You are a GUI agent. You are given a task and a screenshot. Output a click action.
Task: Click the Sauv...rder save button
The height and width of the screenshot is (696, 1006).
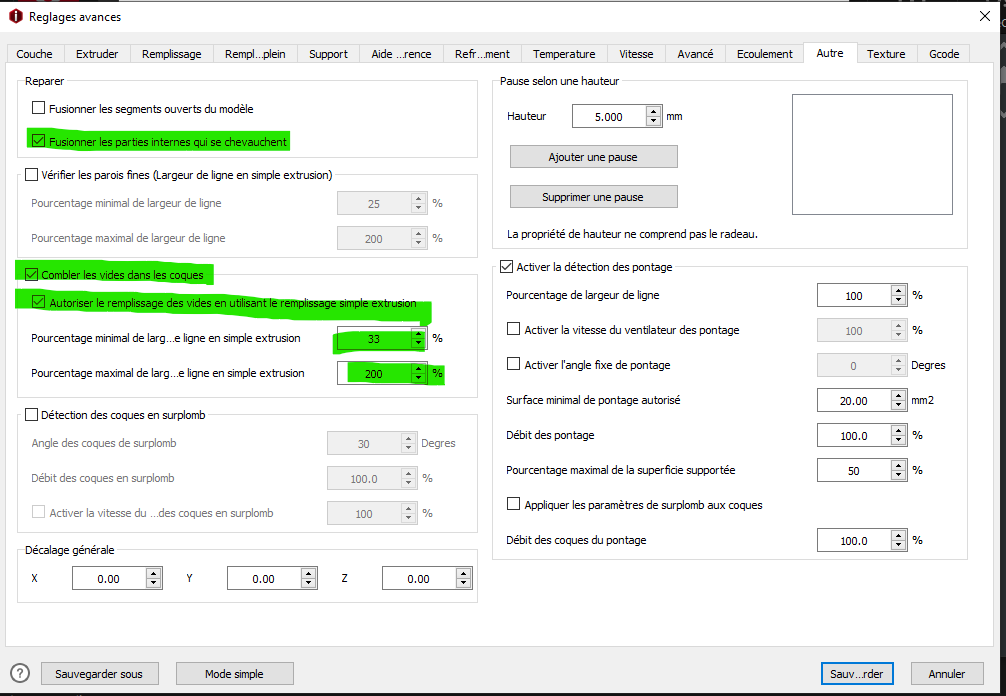click(x=857, y=674)
